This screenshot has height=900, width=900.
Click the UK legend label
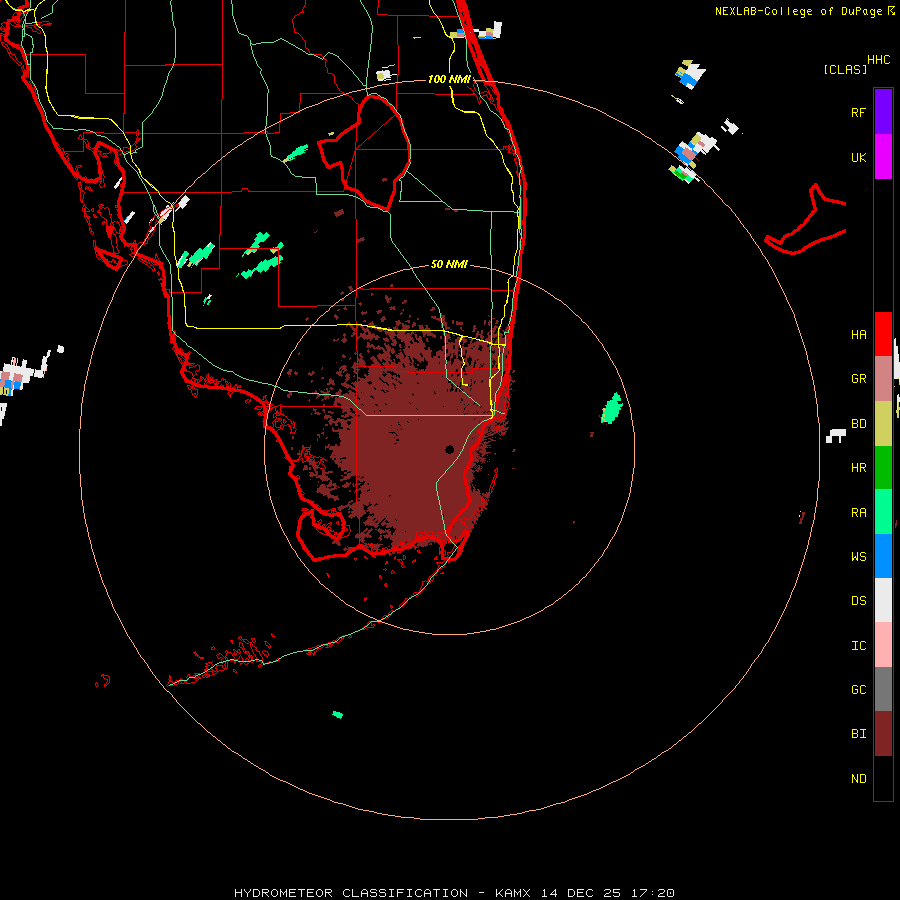(x=858, y=157)
